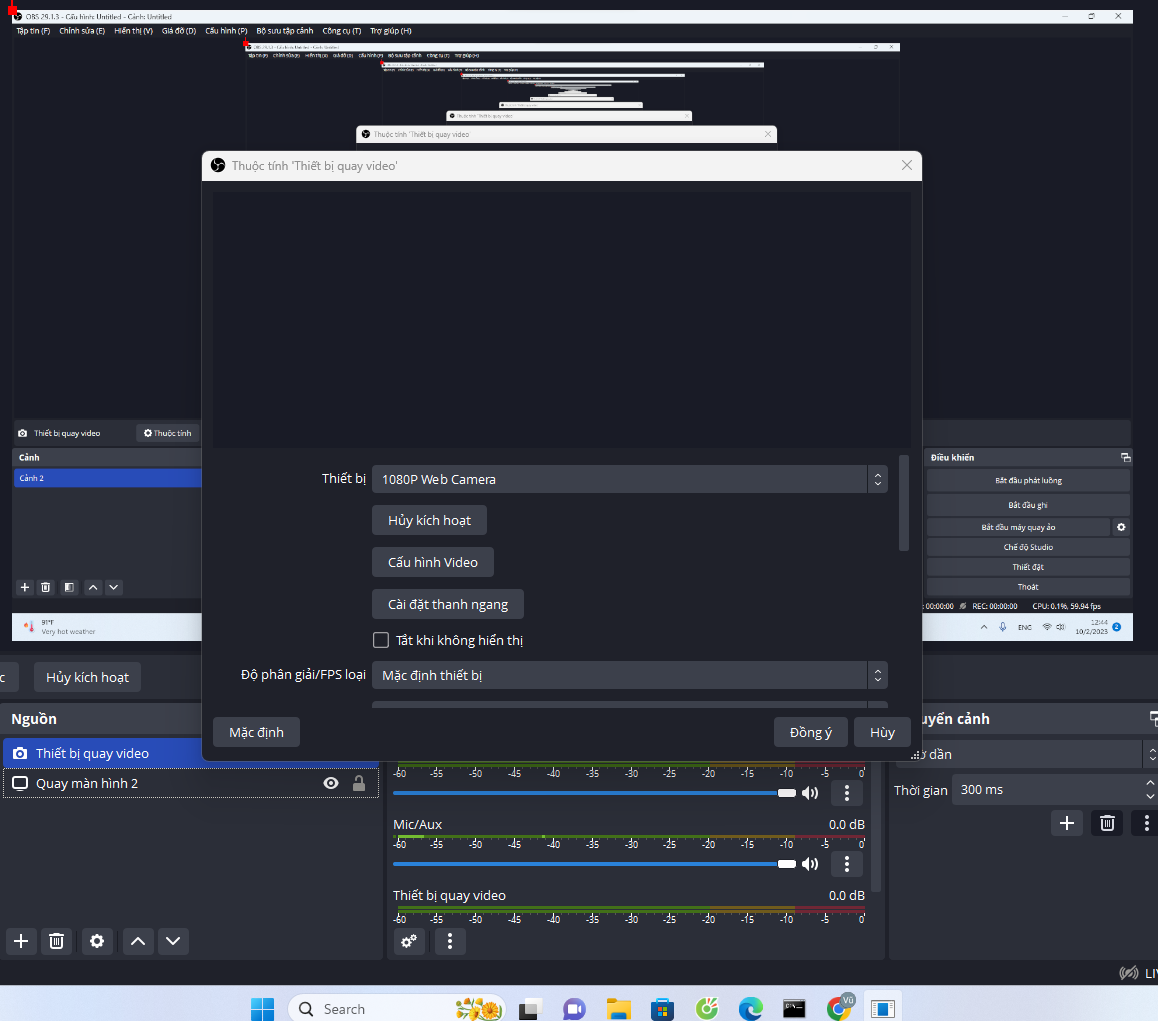
Task: Open the 'Tập tin (F)' menu
Action: point(31,30)
